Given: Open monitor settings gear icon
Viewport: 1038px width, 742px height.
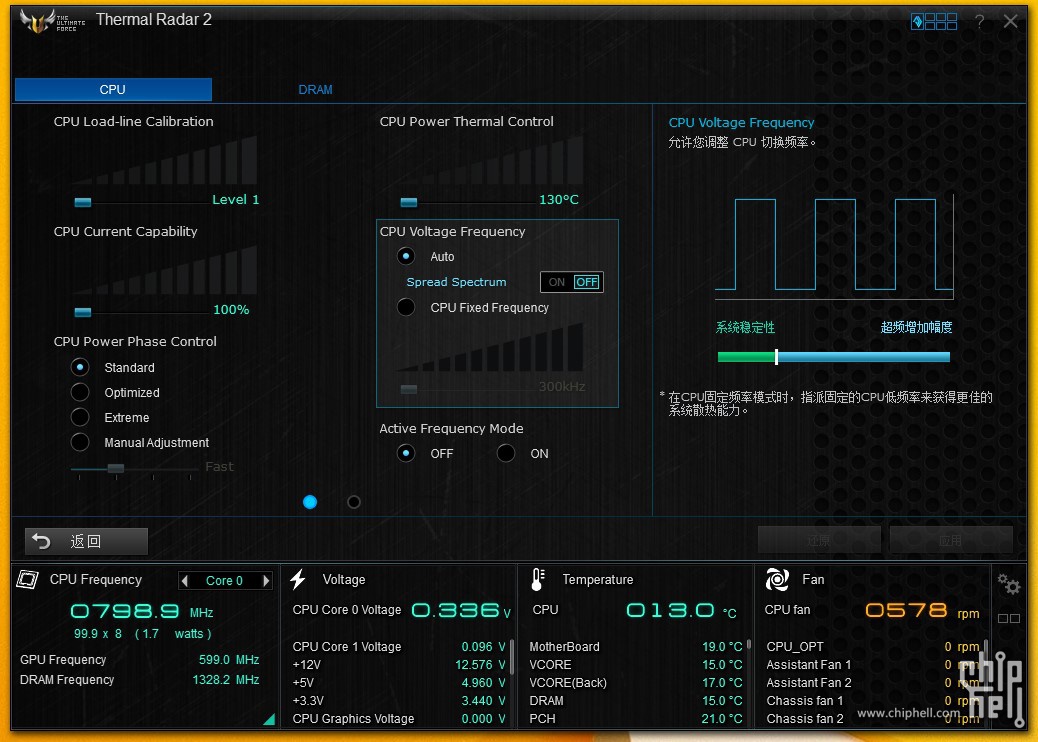Looking at the screenshot, I should point(1009,584).
